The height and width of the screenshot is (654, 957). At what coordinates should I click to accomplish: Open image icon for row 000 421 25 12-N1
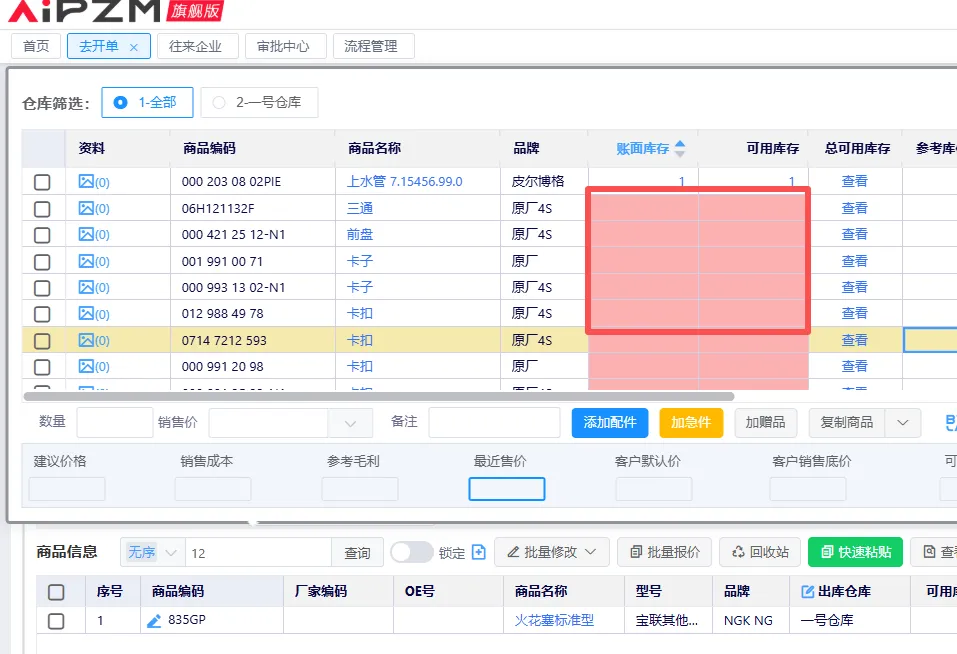point(86,234)
